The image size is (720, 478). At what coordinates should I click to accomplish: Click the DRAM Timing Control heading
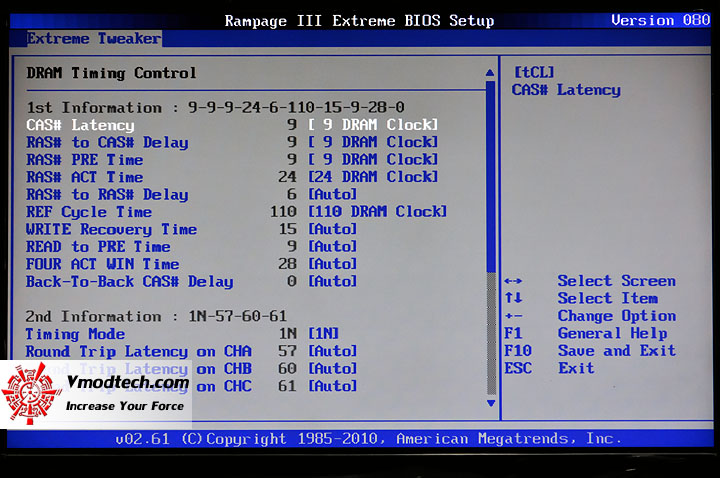pyautogui.click(x=111, y=73)
